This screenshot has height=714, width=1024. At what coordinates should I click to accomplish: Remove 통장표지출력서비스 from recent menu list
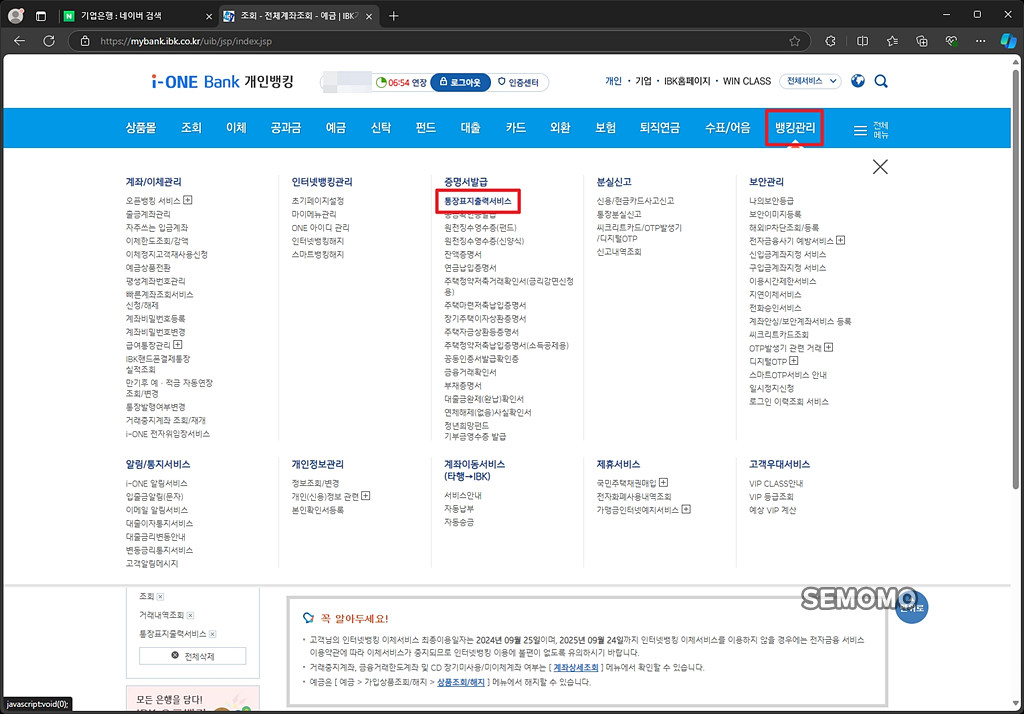tap(212, 634)
